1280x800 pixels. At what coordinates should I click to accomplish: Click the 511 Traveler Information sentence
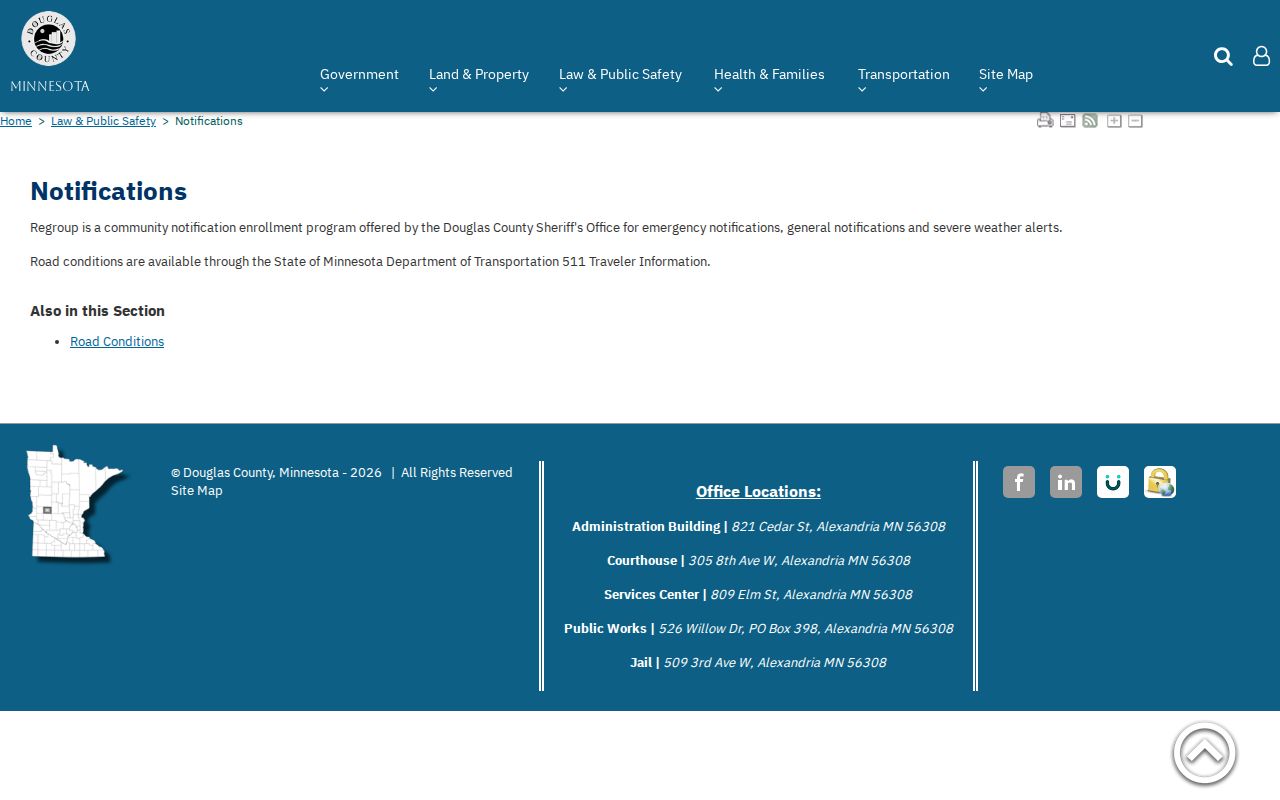370,262
